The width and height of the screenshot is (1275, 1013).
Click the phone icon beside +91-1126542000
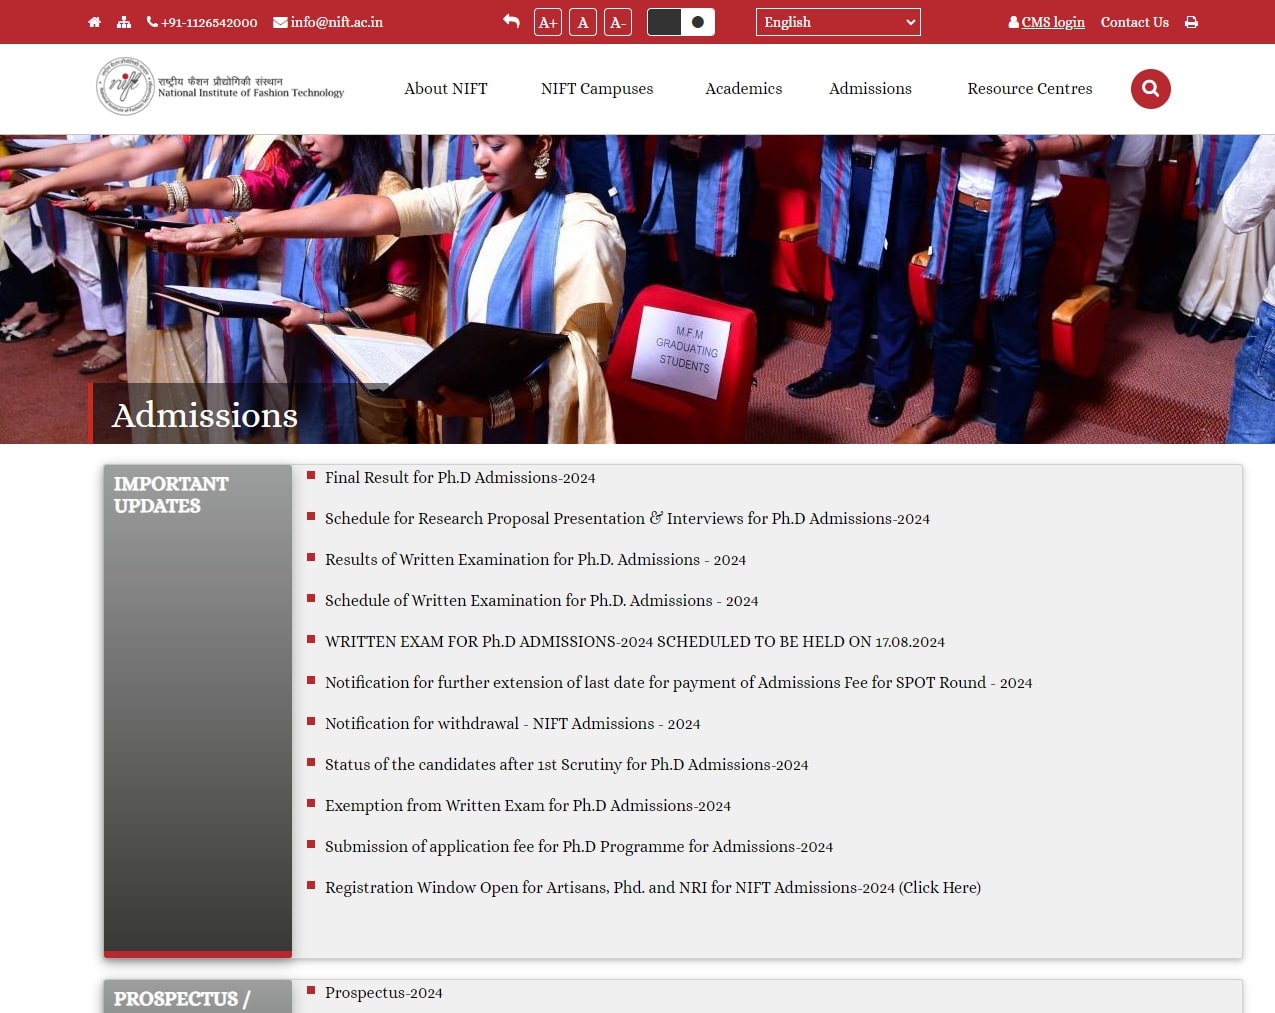tap(151, 21)
